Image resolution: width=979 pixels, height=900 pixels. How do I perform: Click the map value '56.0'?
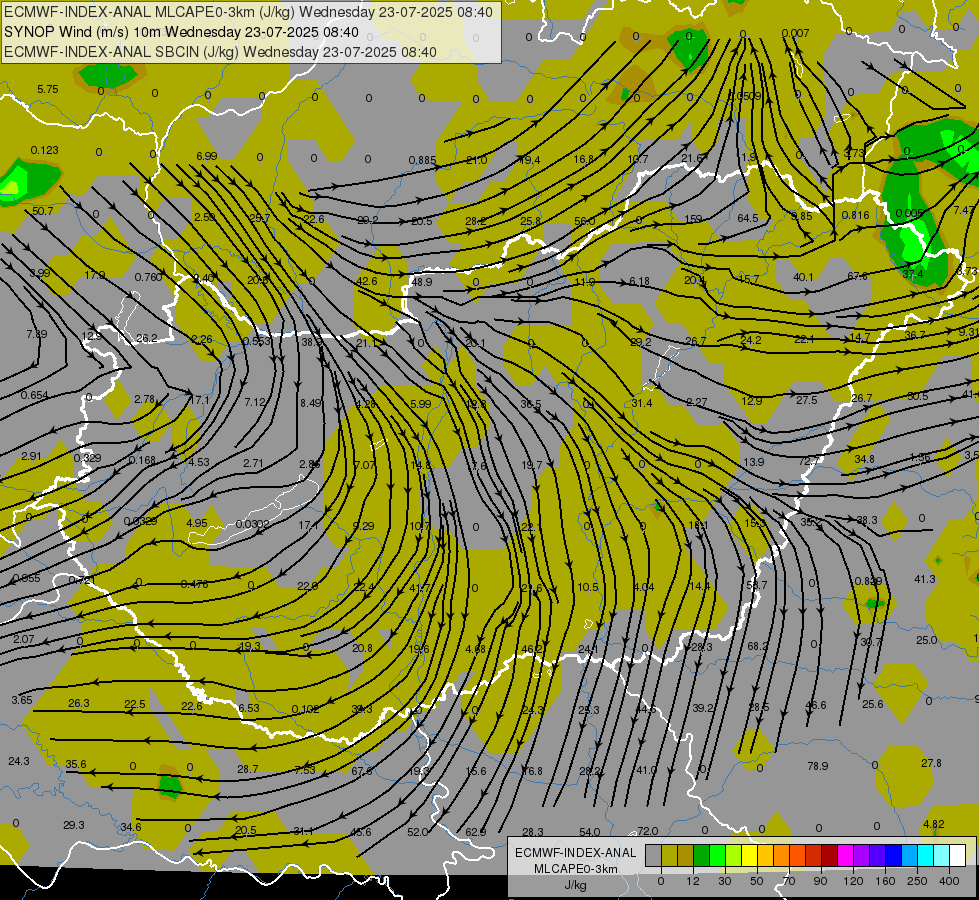pos(584,221)
